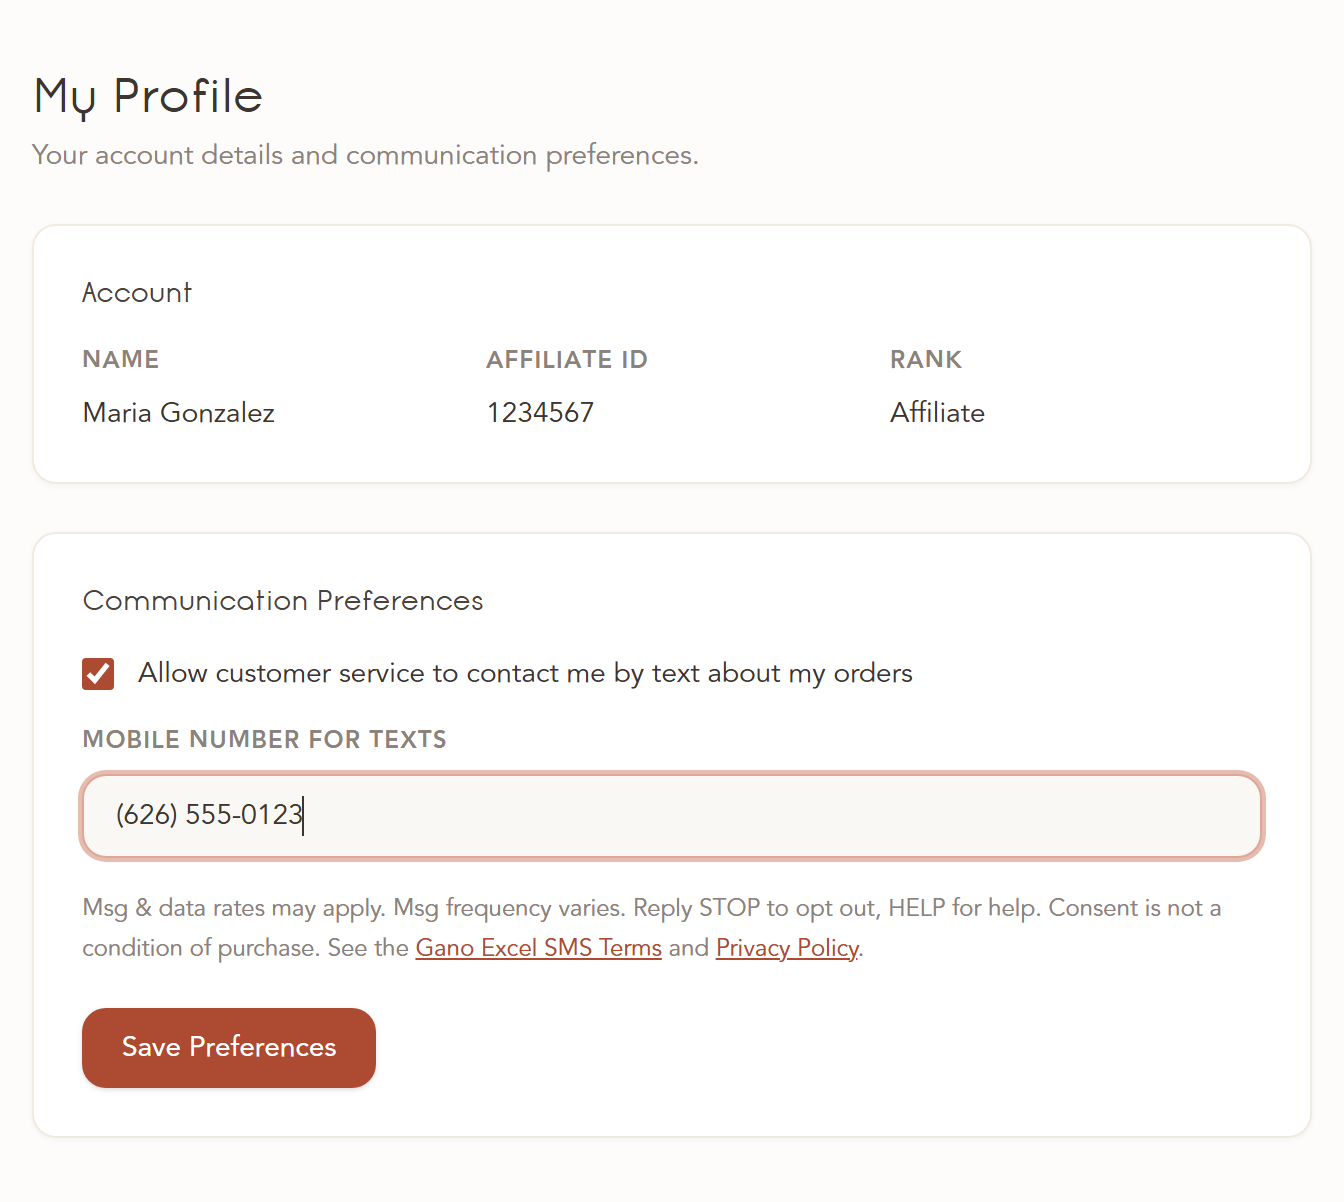Uncheck the text contact permission checkbox
The width and height of the screenshot is (1344, 1202).
(x=98, y=674)
